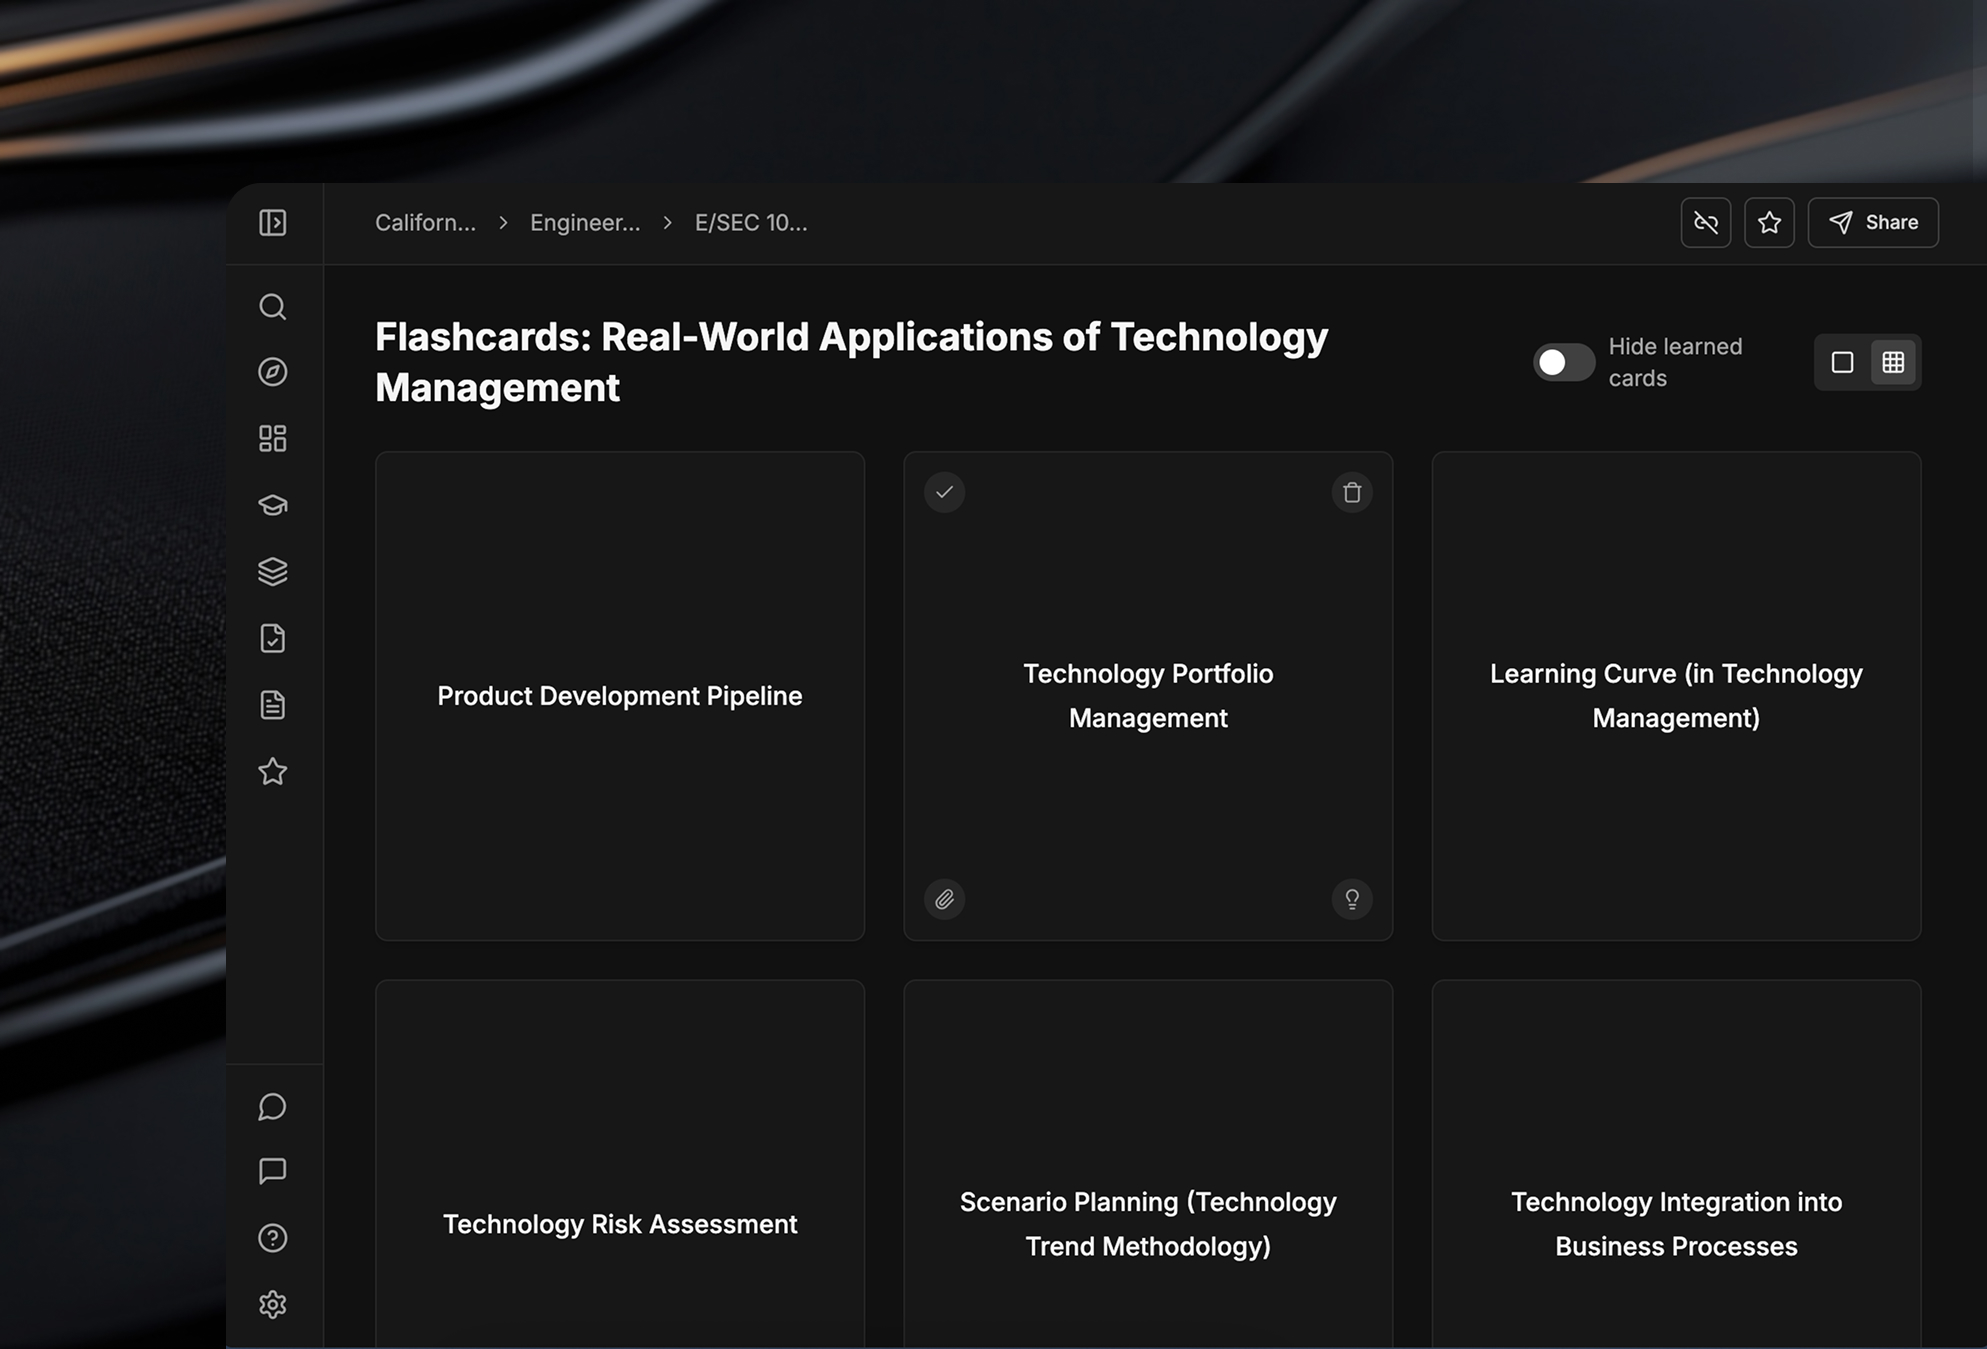Open favorites star icon in sidebar
The width and height of the screenshot is (1987, 1349).
272,771
